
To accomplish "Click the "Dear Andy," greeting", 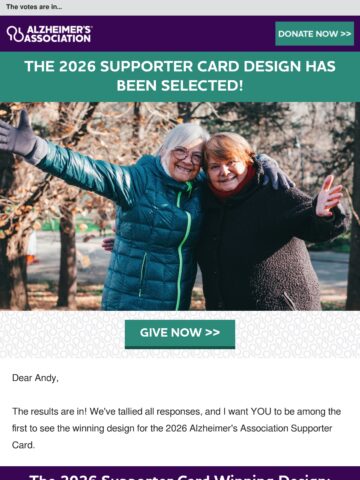I will click(x=35, y=378).
